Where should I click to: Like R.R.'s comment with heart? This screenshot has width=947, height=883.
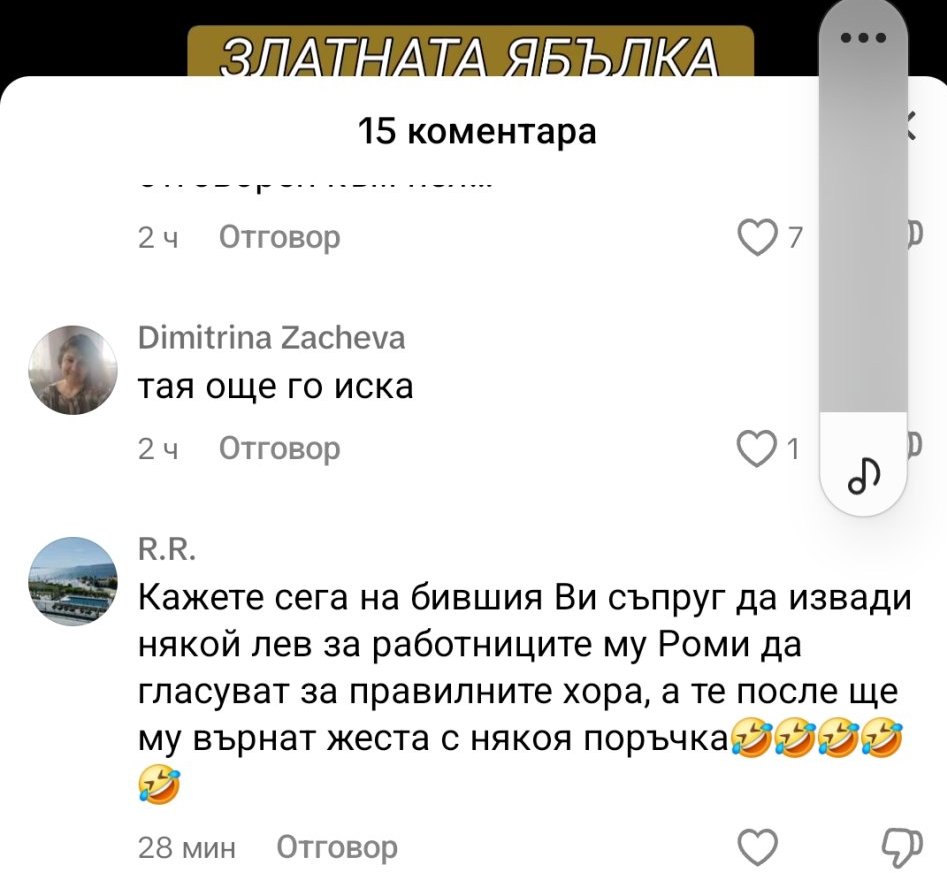(x=758, y=847)
